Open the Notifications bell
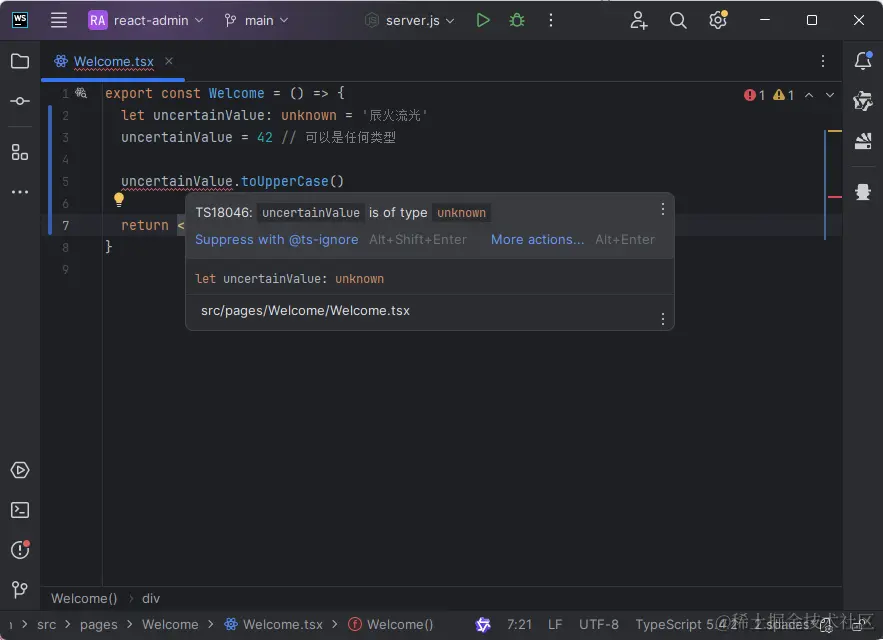The height and width of the screenshot is (640, 883). point(863,61)
